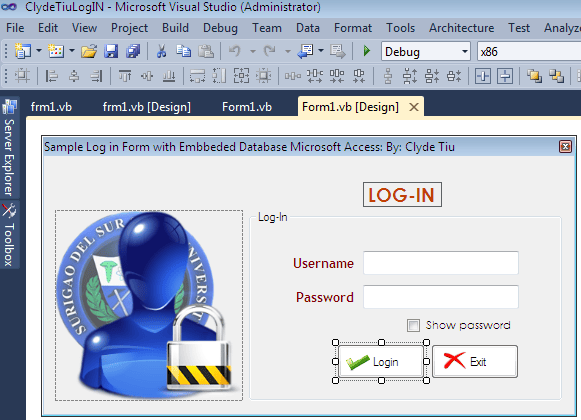Open the Debug menu
Image resolution: width=581 pixels, height=420 pixels.
[220, 28]
